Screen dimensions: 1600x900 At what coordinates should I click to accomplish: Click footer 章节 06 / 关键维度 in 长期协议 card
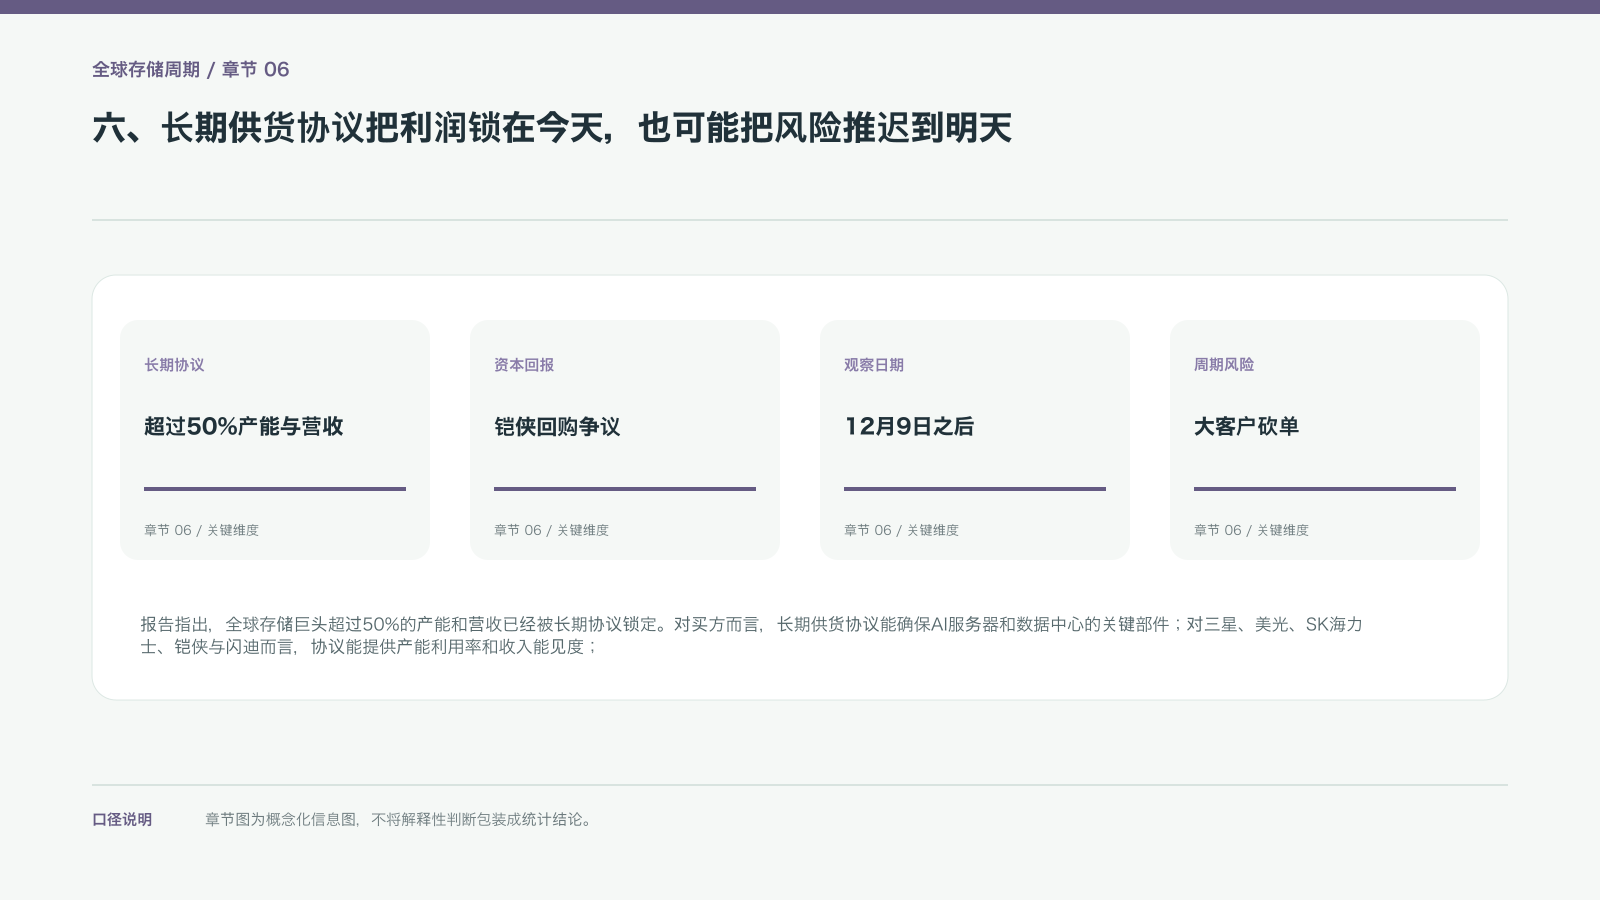201,530
